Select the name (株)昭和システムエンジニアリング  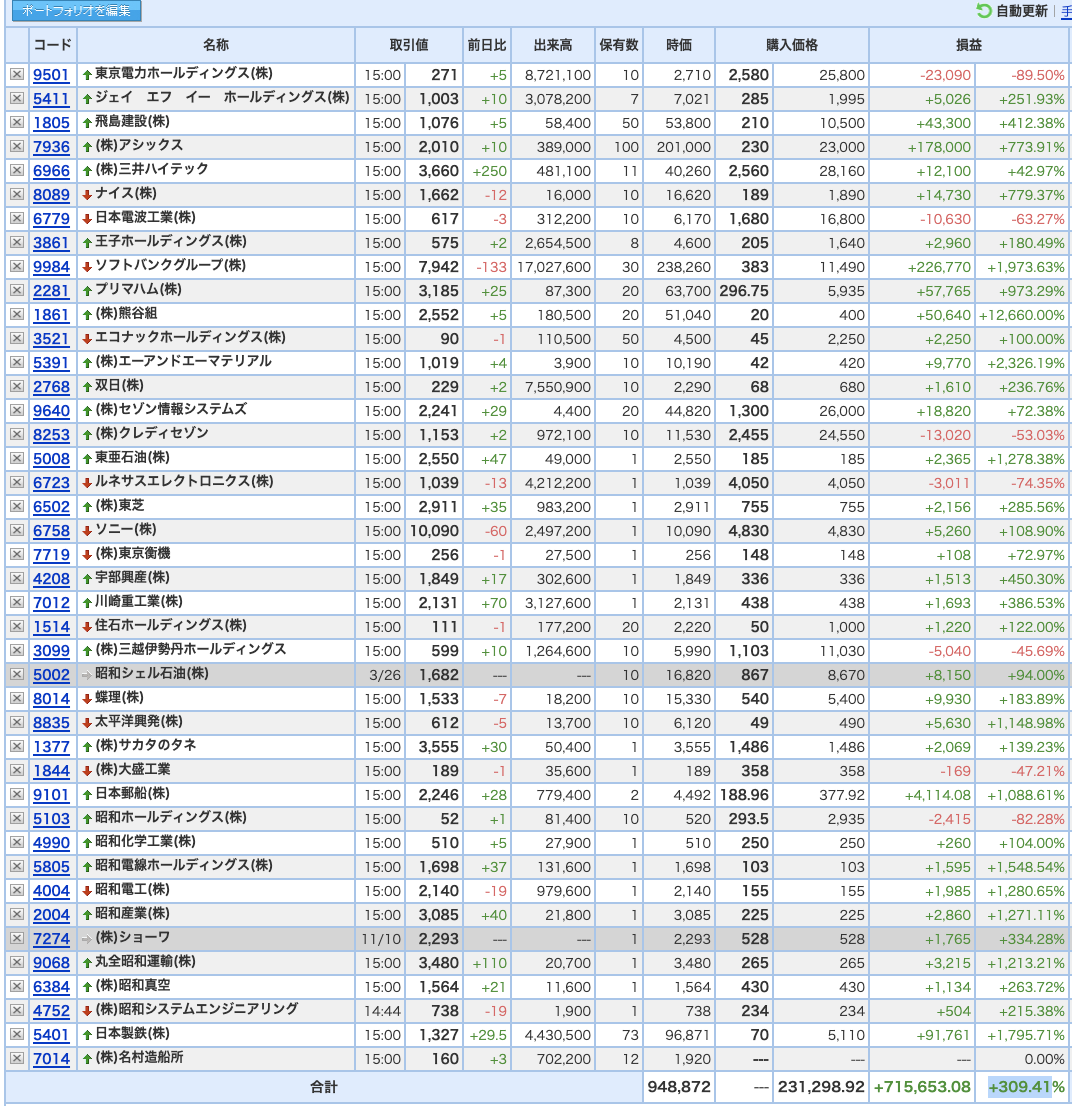pos(197,1009)
